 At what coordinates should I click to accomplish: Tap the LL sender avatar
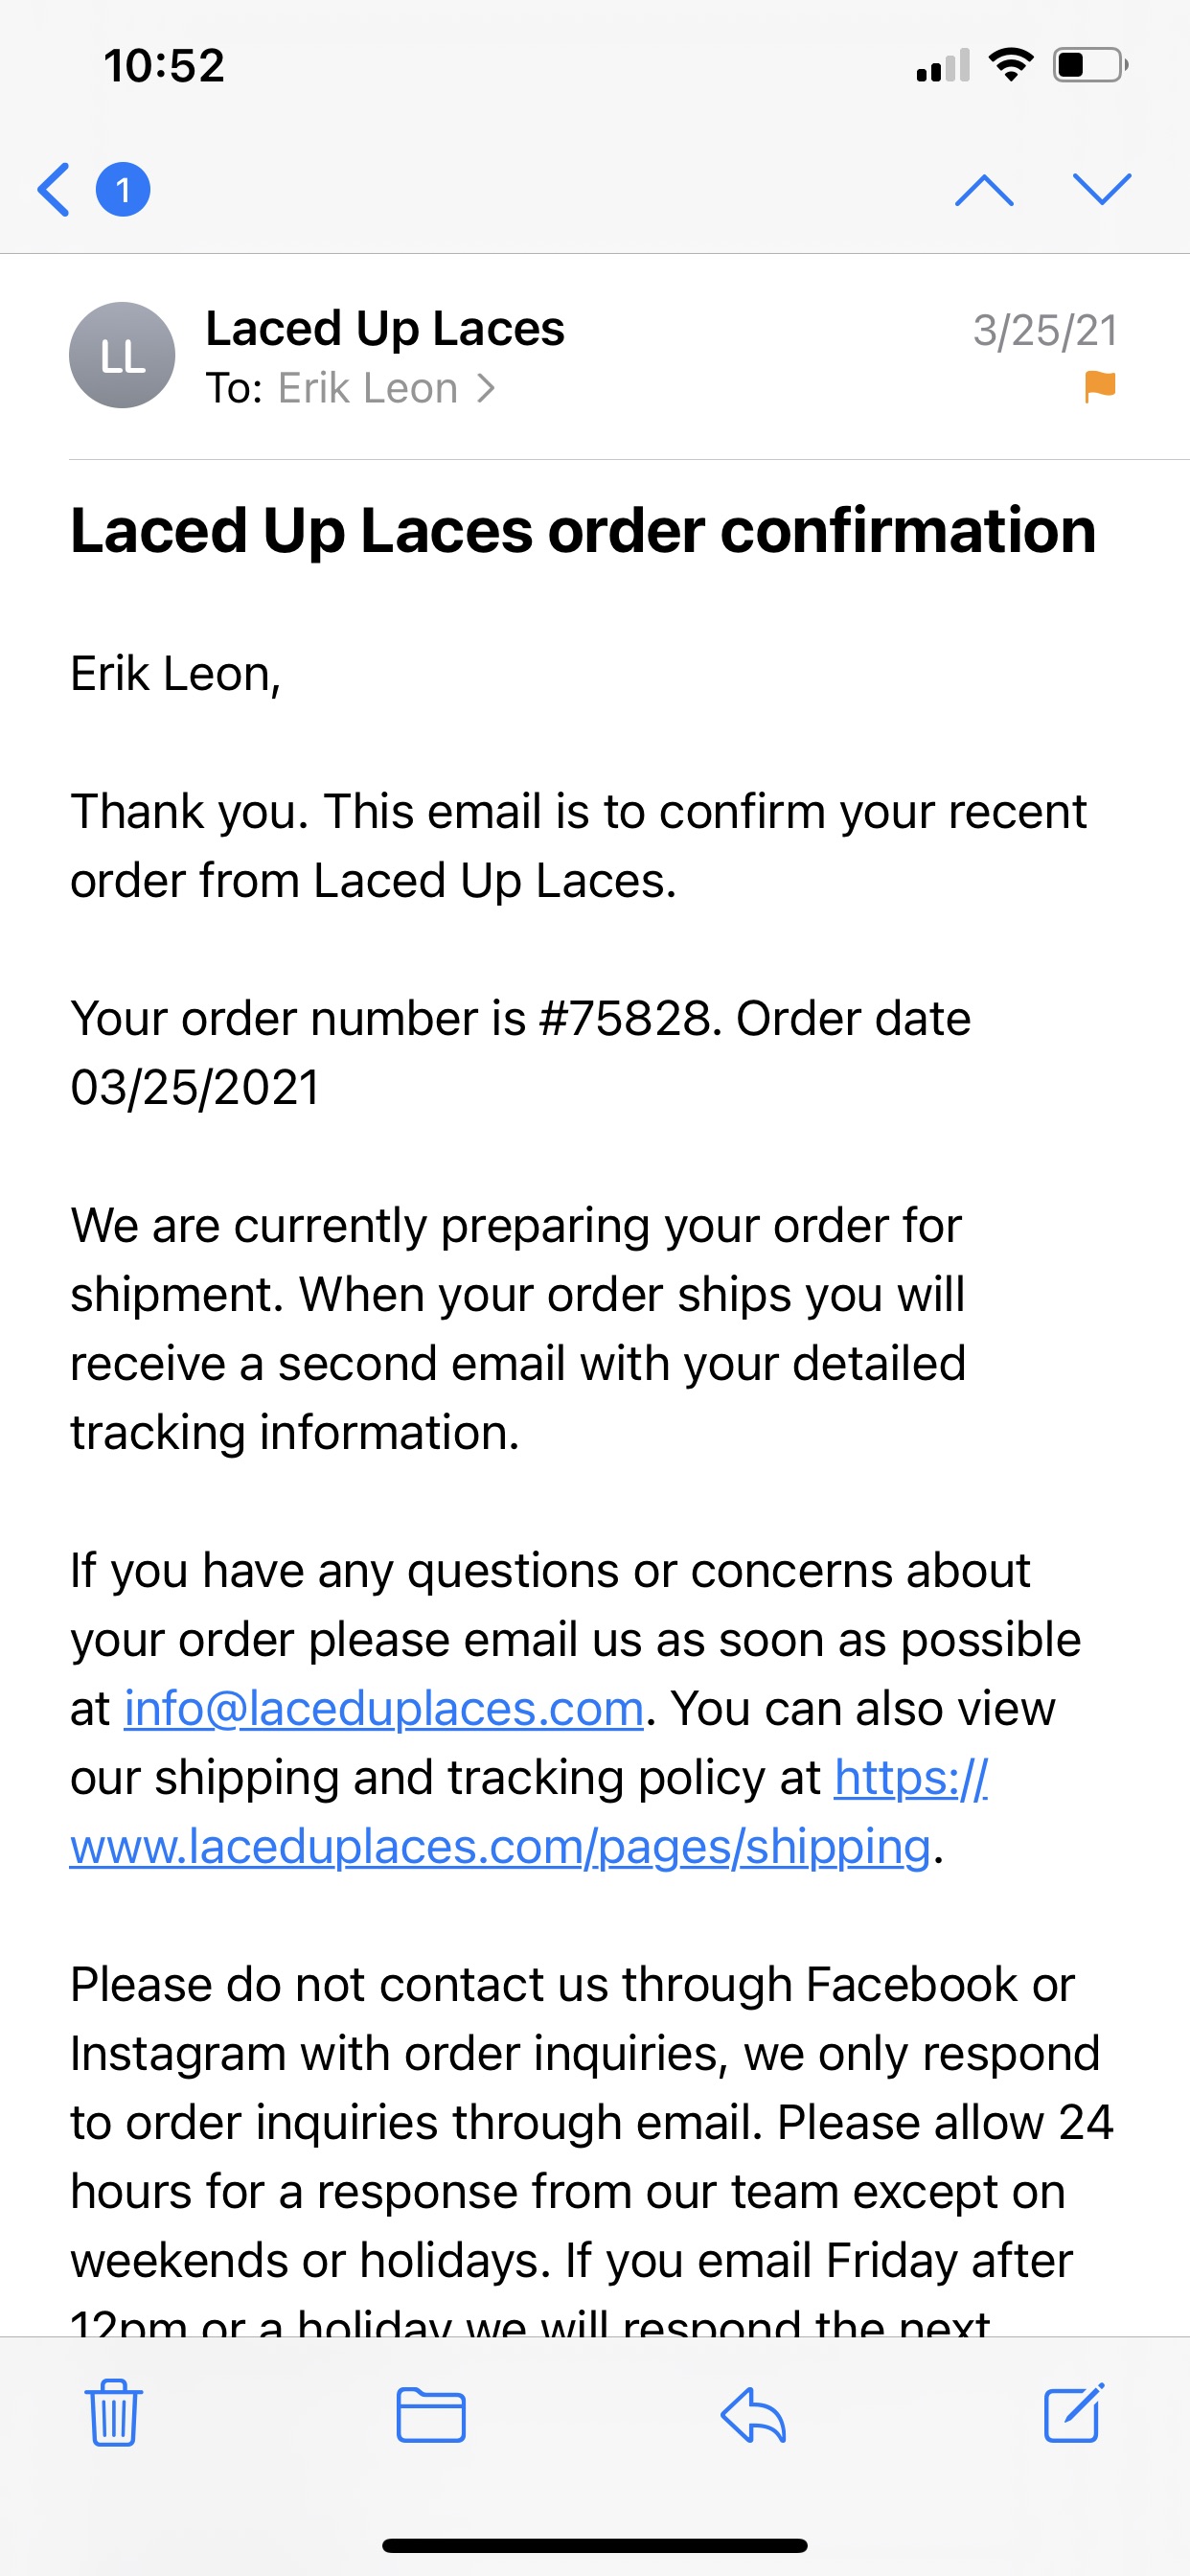click(122, 355)
